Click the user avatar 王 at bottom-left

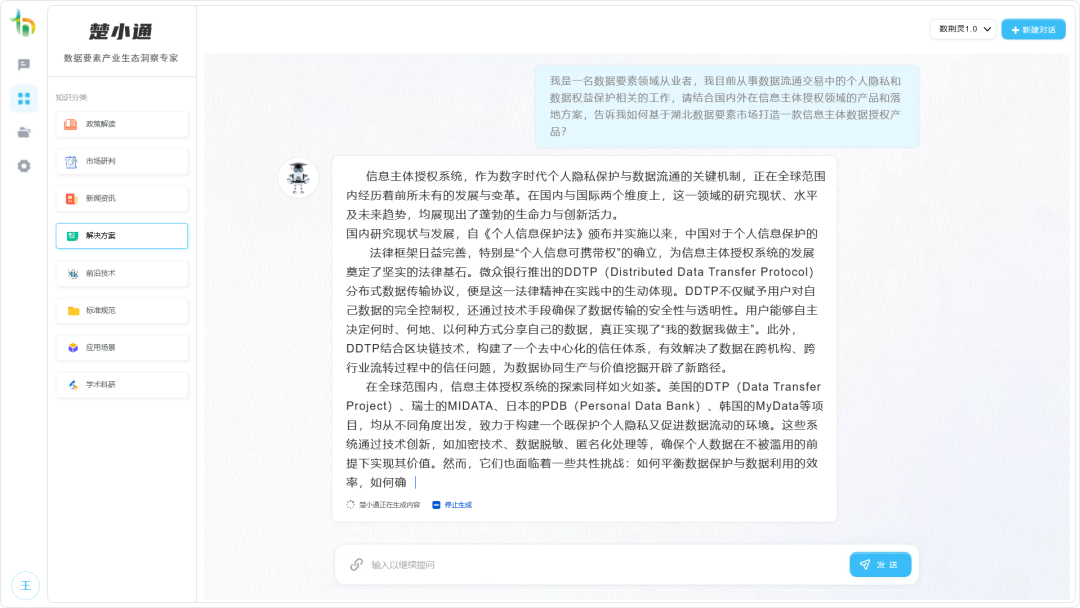coord(25,585)
